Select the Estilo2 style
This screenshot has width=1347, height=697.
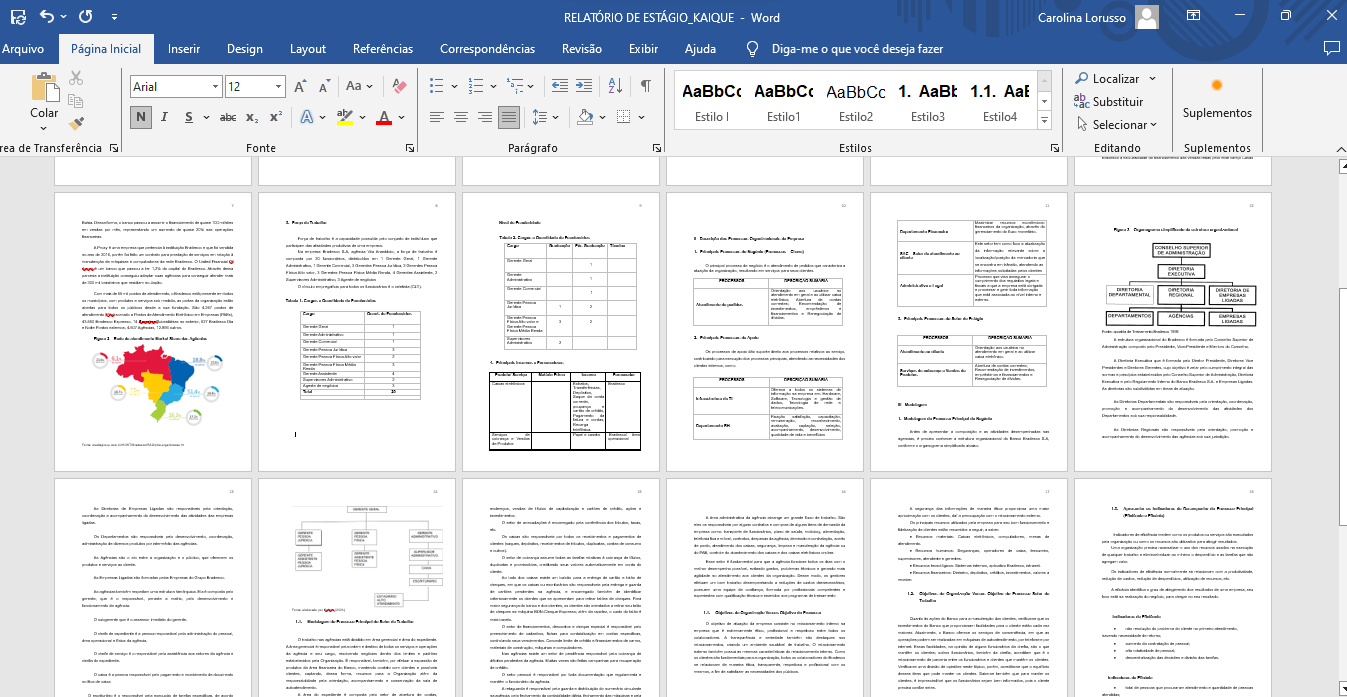(x=855, y=101)
